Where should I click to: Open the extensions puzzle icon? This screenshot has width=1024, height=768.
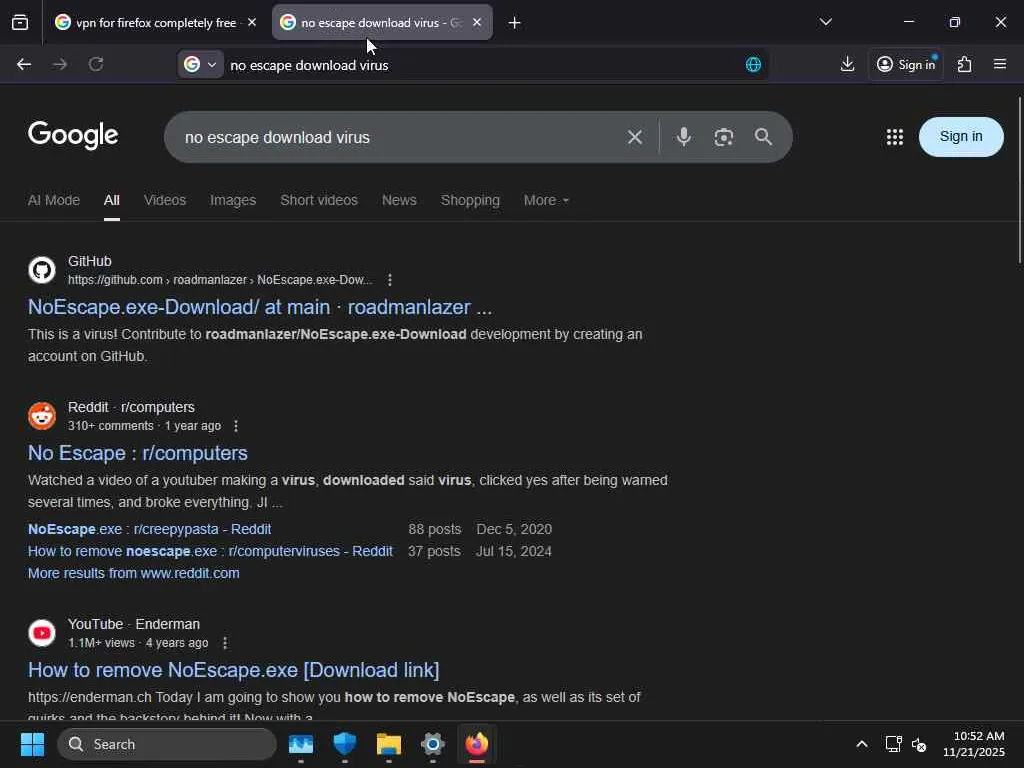pyautogui.click(x=965, y=64)
